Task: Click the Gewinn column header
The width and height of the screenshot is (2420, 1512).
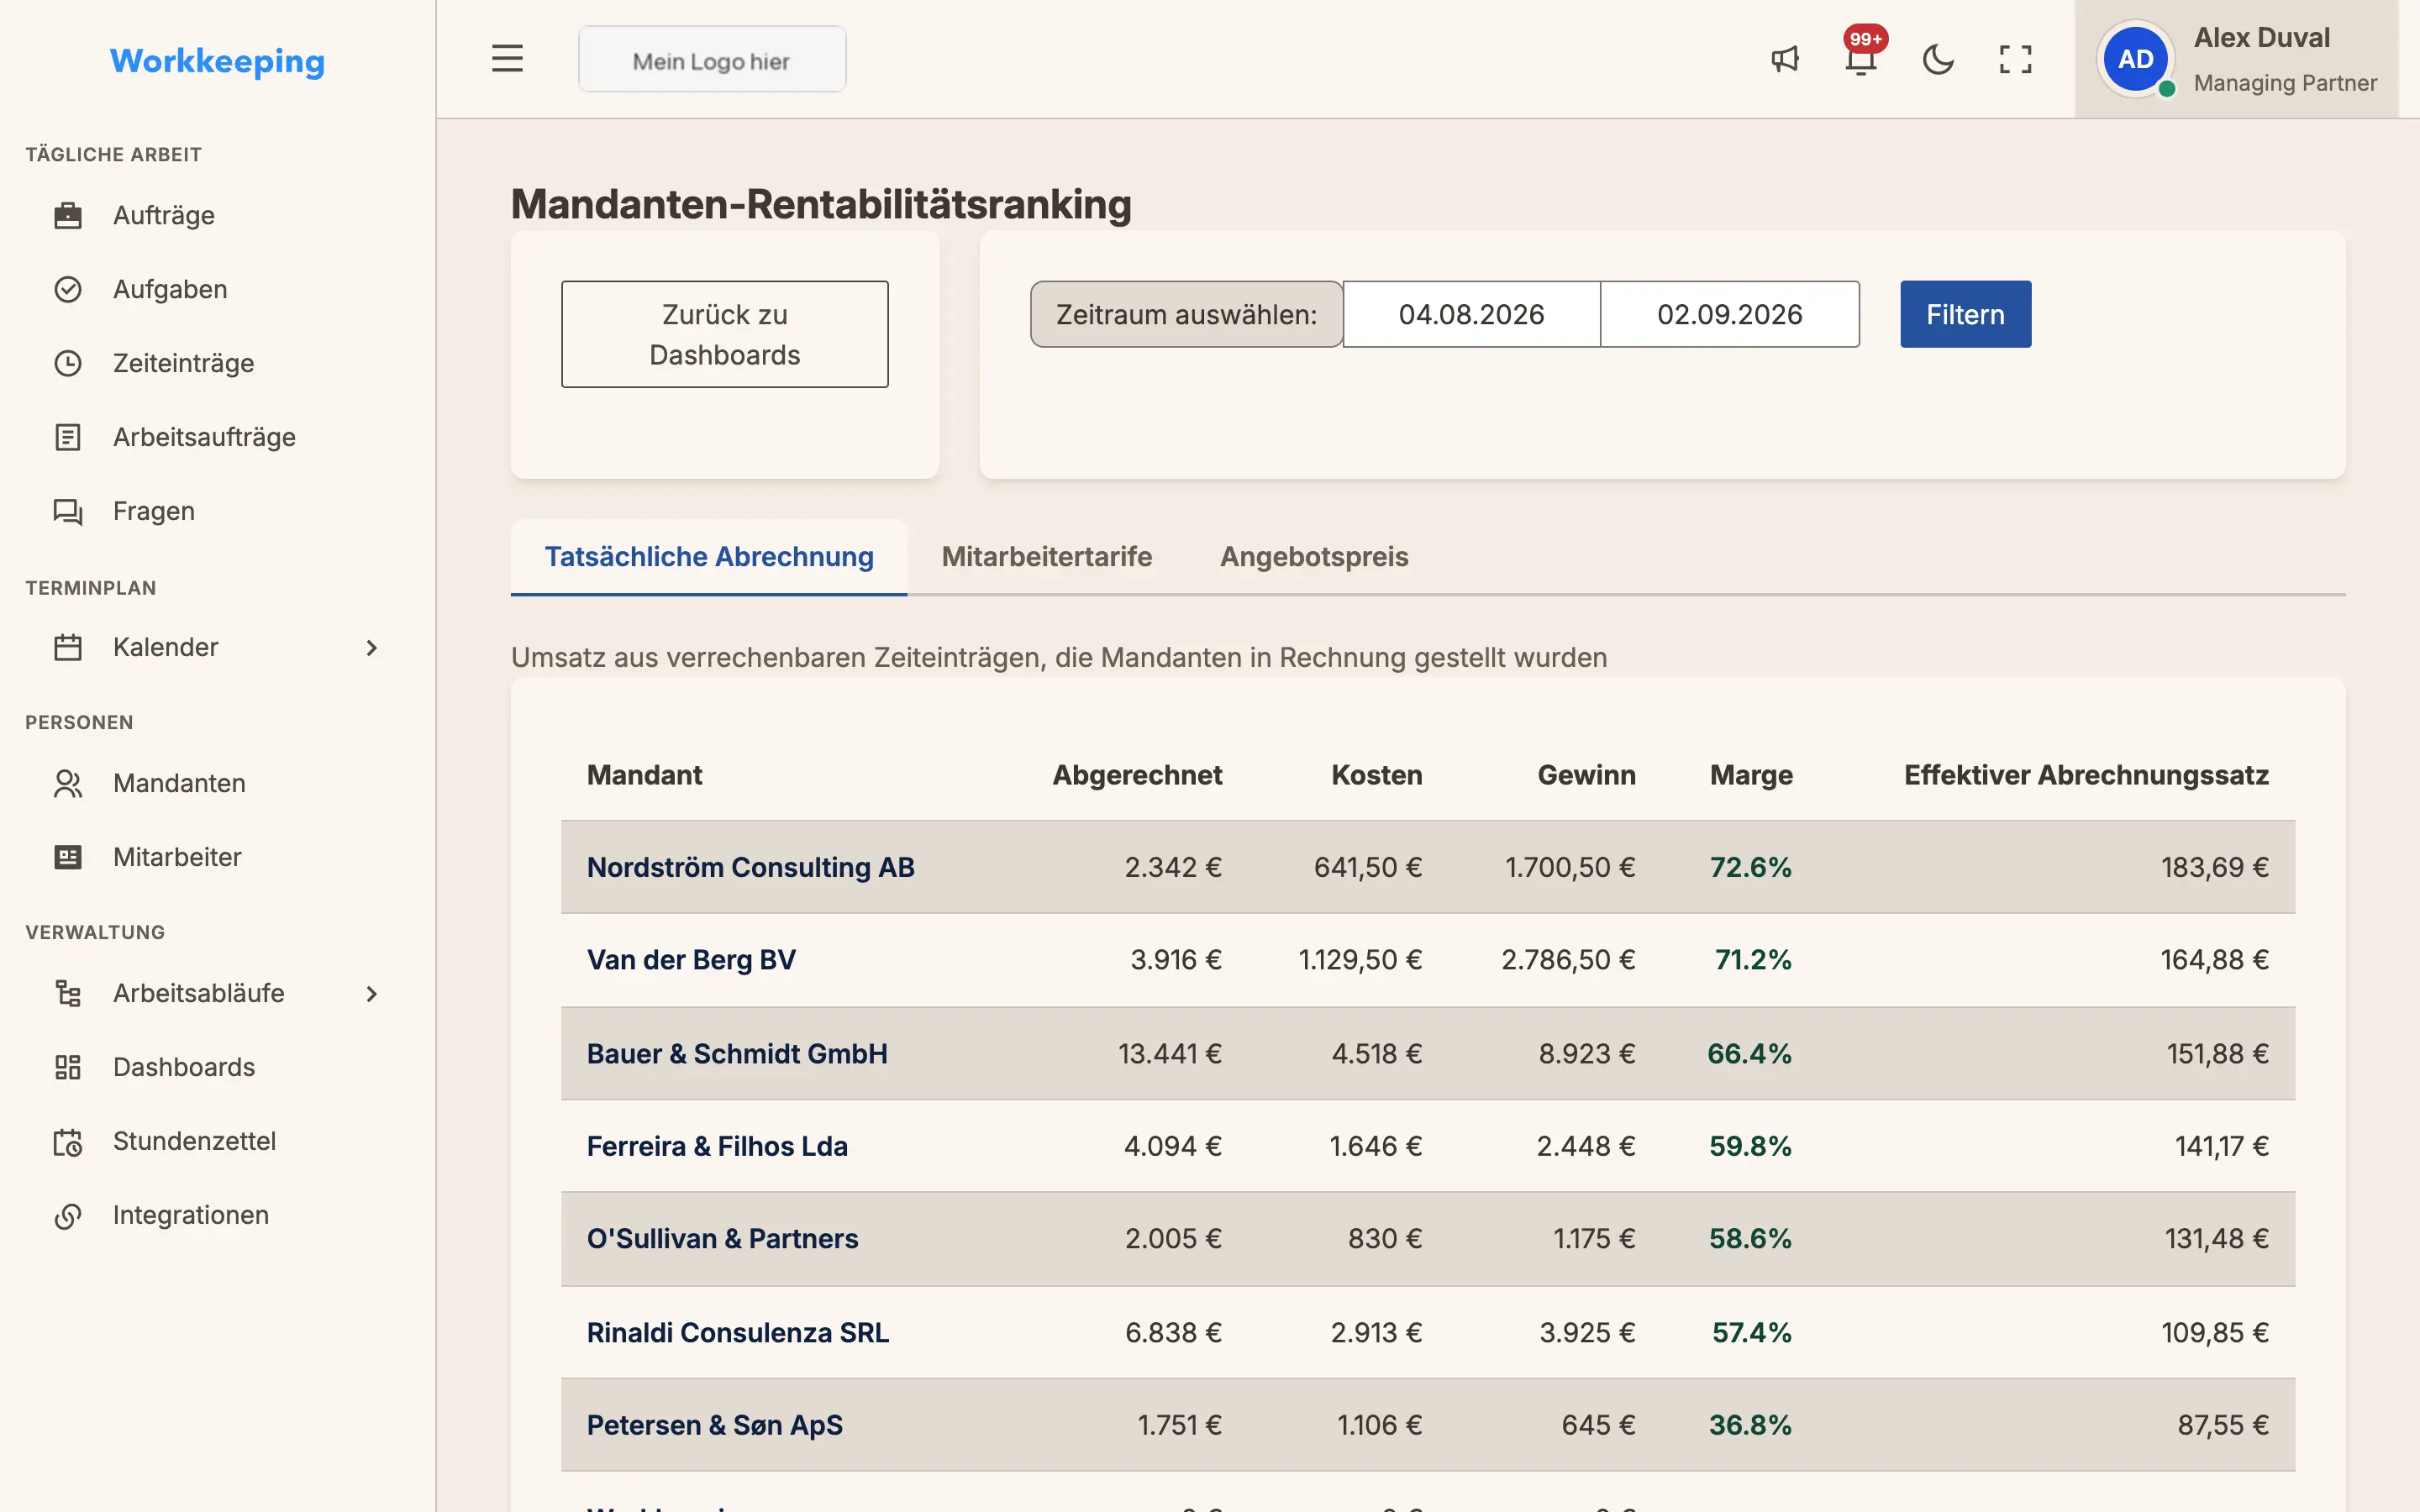Action: click(x=1586, y=775)
